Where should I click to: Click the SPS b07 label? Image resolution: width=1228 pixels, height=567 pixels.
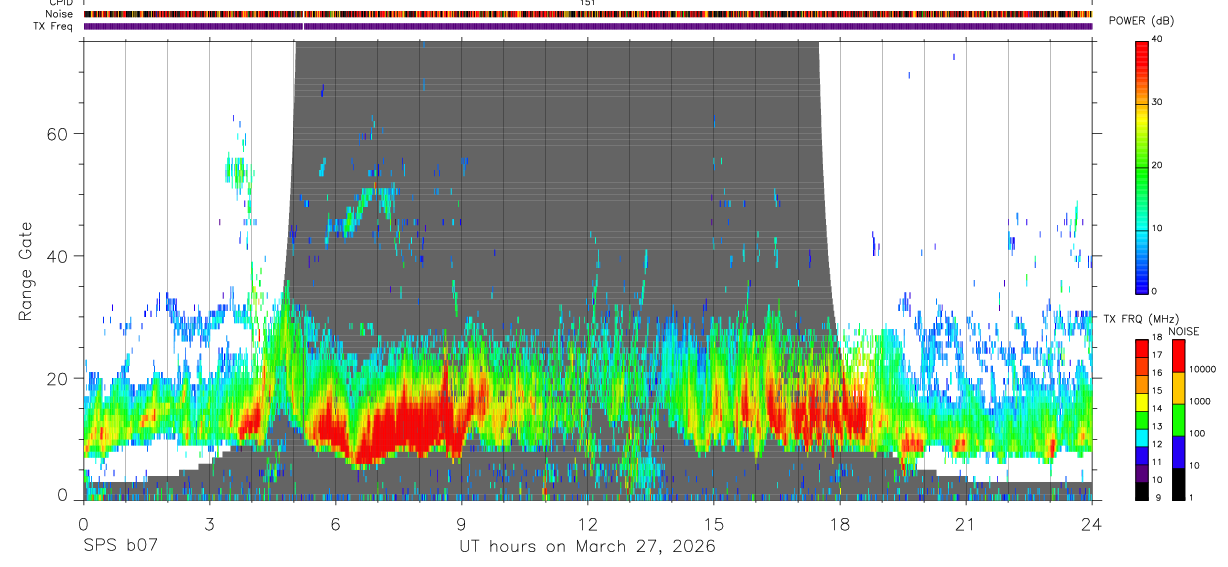(120, 547)
